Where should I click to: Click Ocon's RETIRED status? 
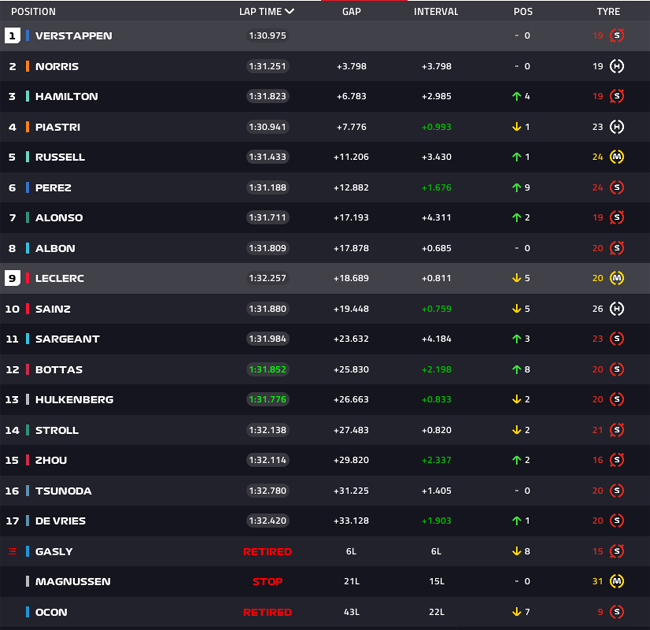coord(267,612)
